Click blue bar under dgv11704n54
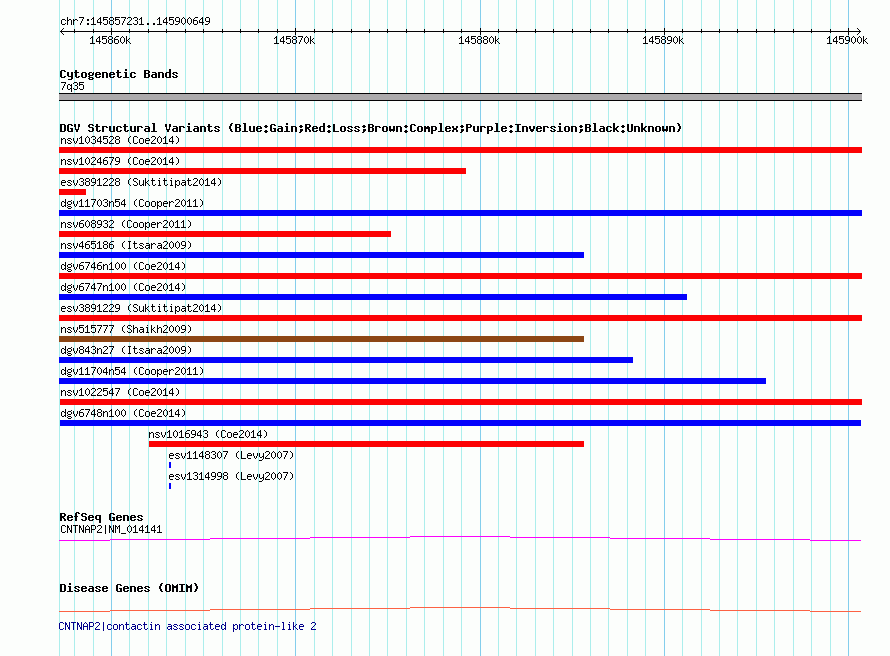The height and width of the screenshot is (656, 890). point(413,381)
